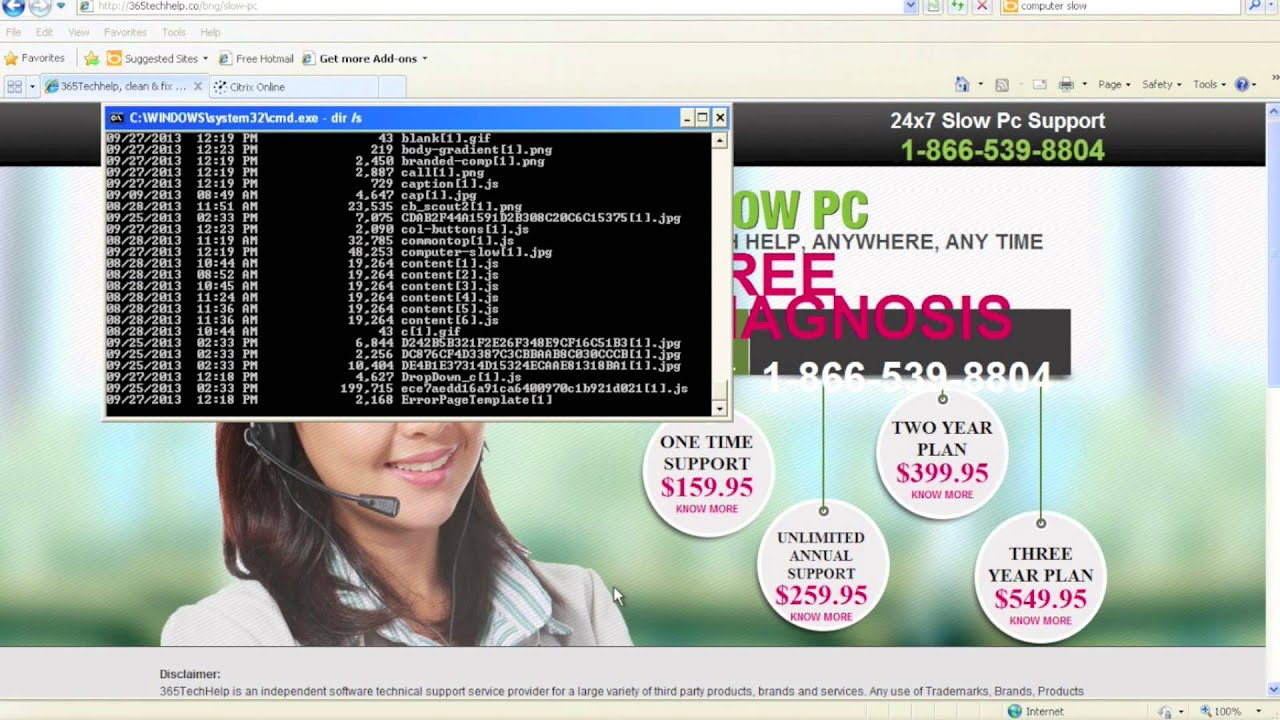Click 'body-gradient[1].png' line in cmd output

[476, 150]
